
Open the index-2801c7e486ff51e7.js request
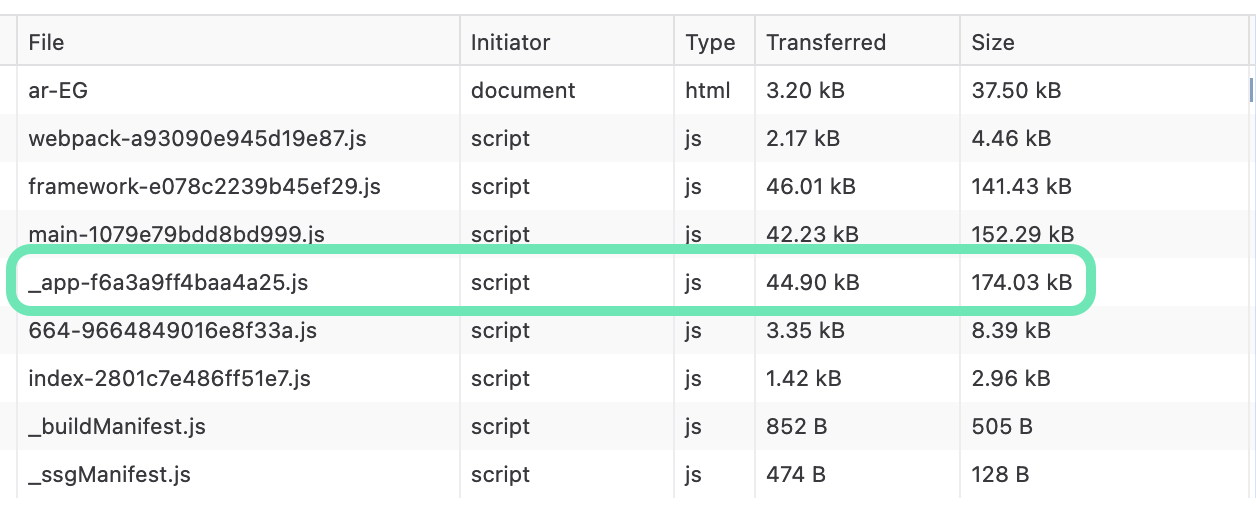pyautogui.click(x=169, y=378)
